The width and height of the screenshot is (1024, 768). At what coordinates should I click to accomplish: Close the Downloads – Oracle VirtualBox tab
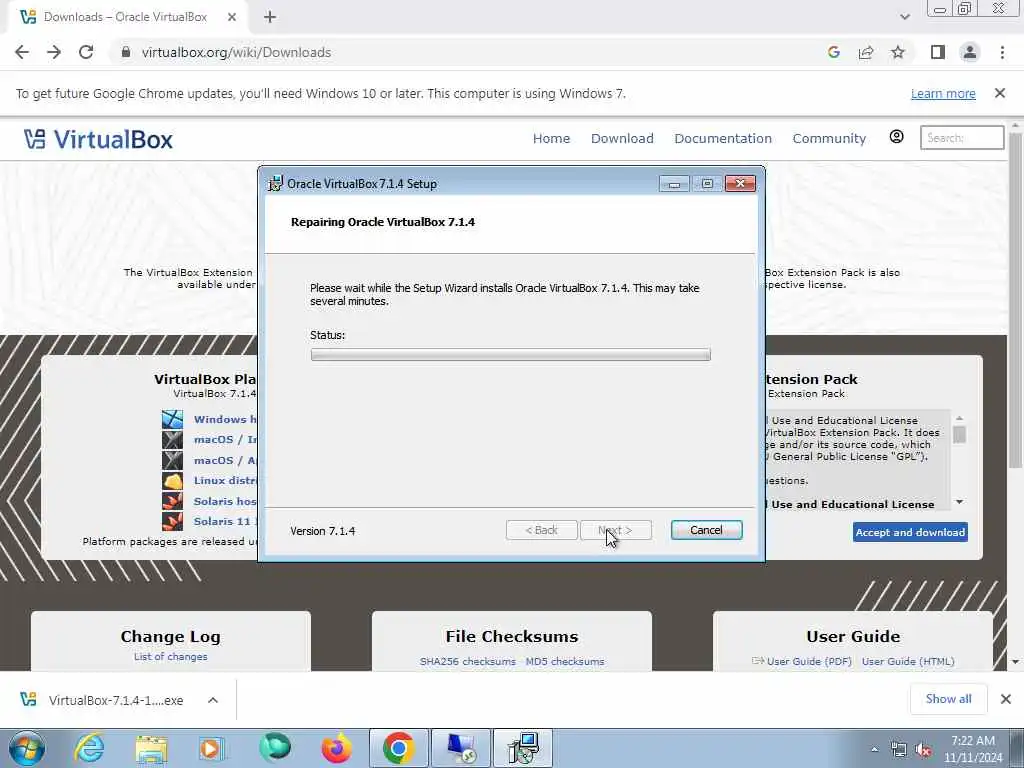click(232, 17)
